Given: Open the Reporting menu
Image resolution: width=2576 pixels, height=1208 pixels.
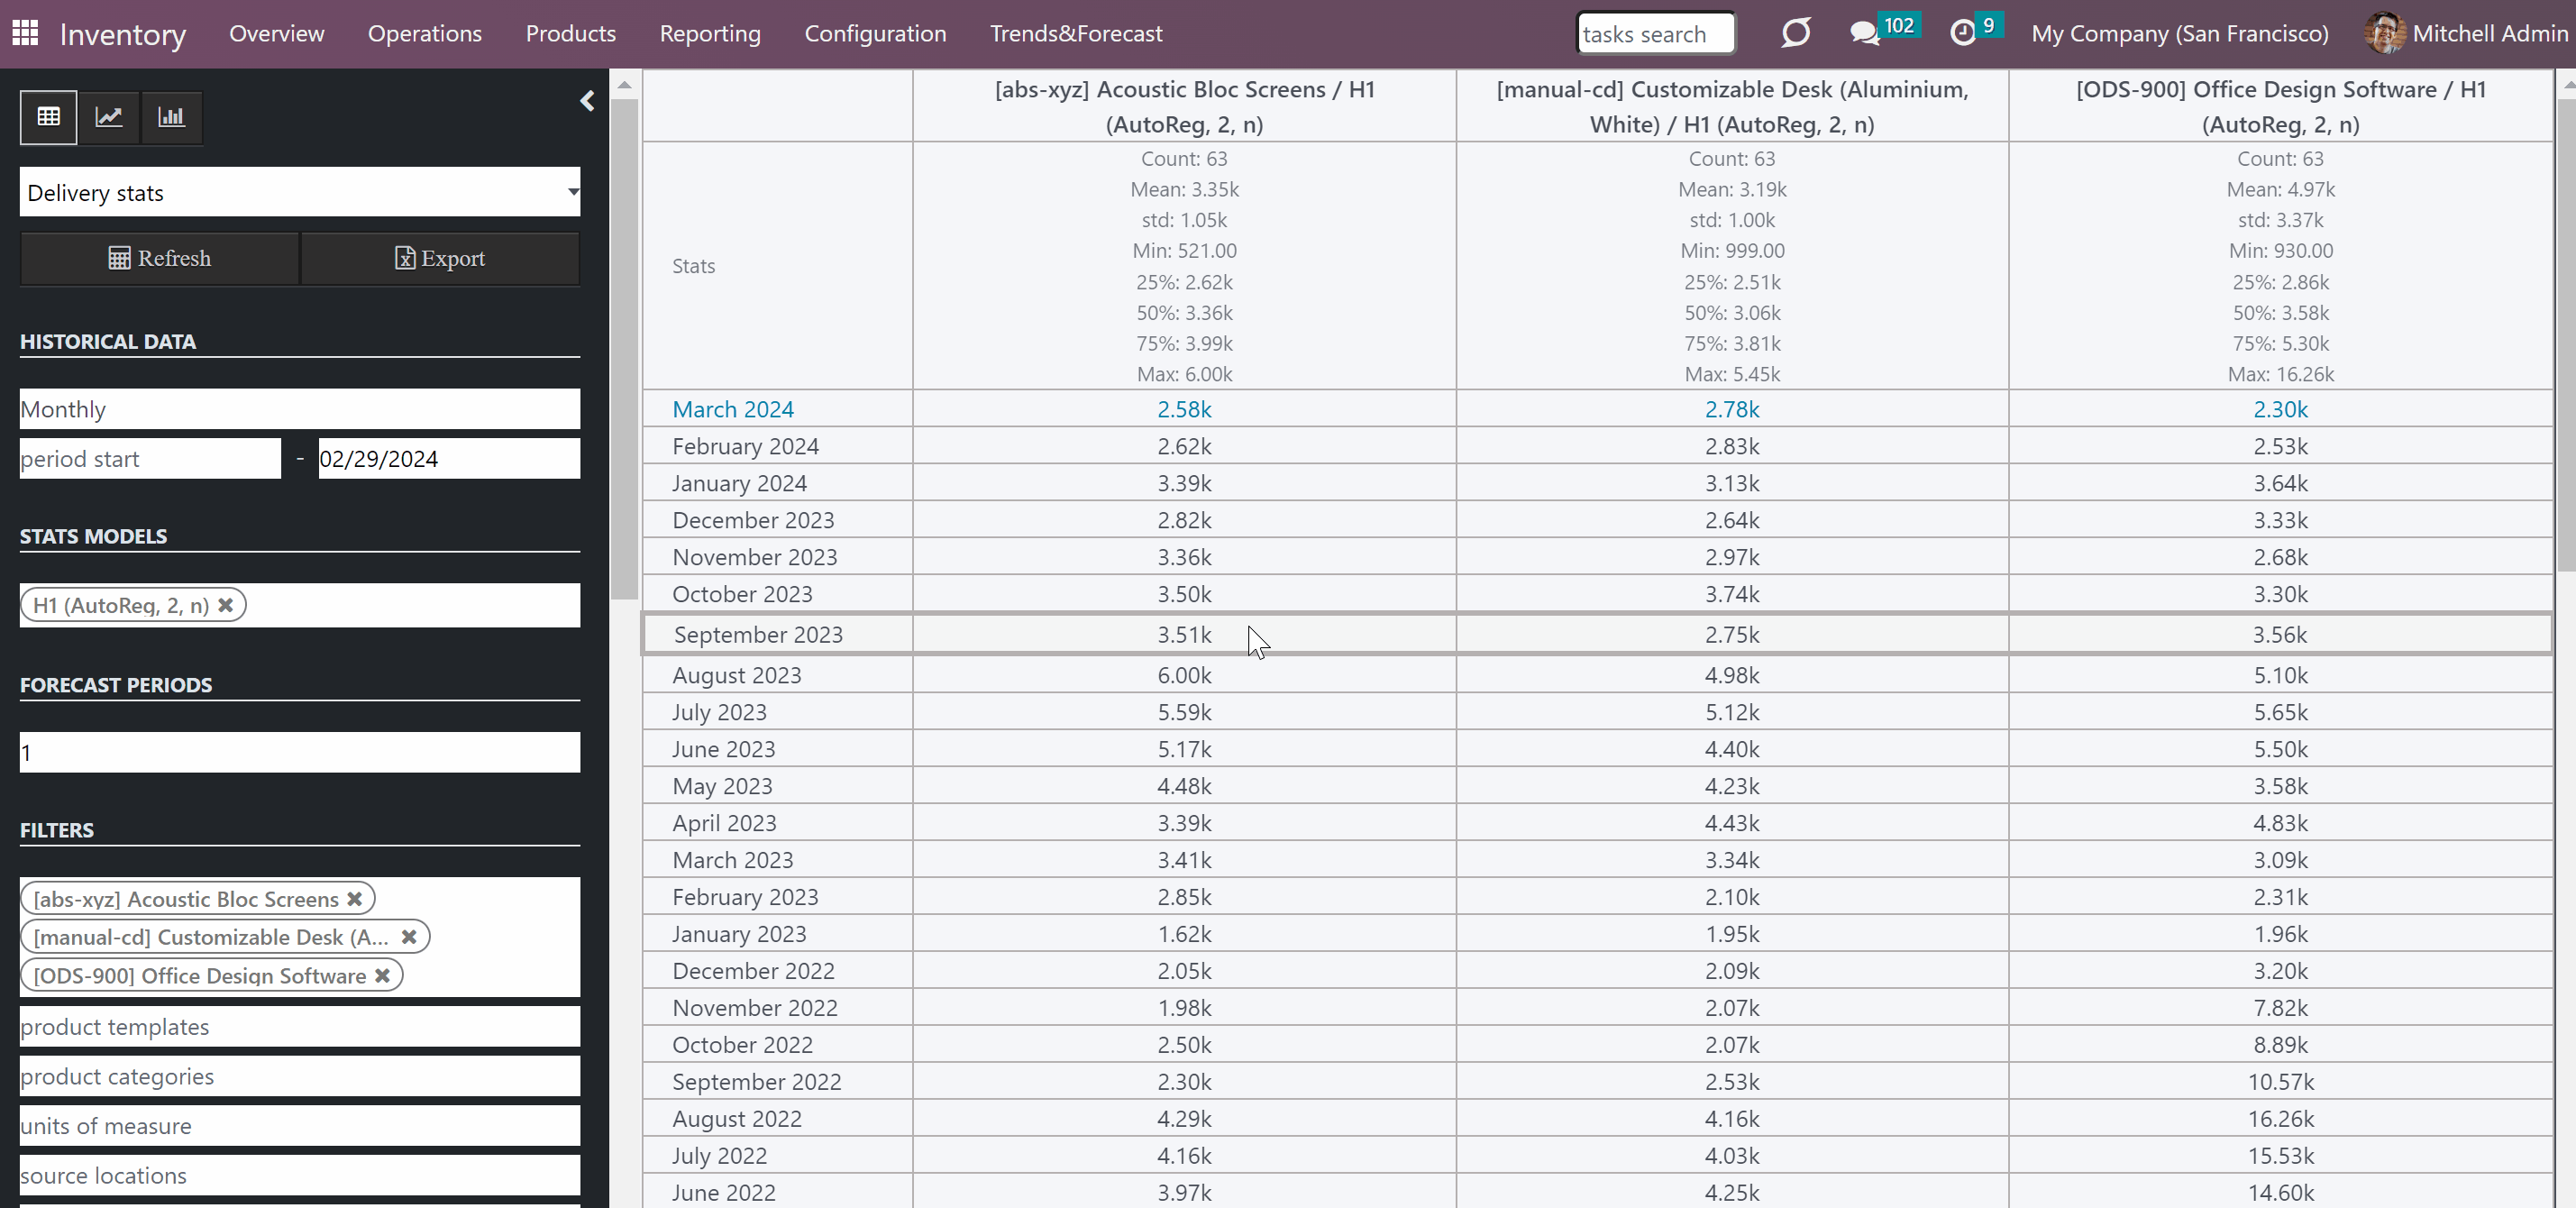Looking at the screenshot, I should 710,33.
